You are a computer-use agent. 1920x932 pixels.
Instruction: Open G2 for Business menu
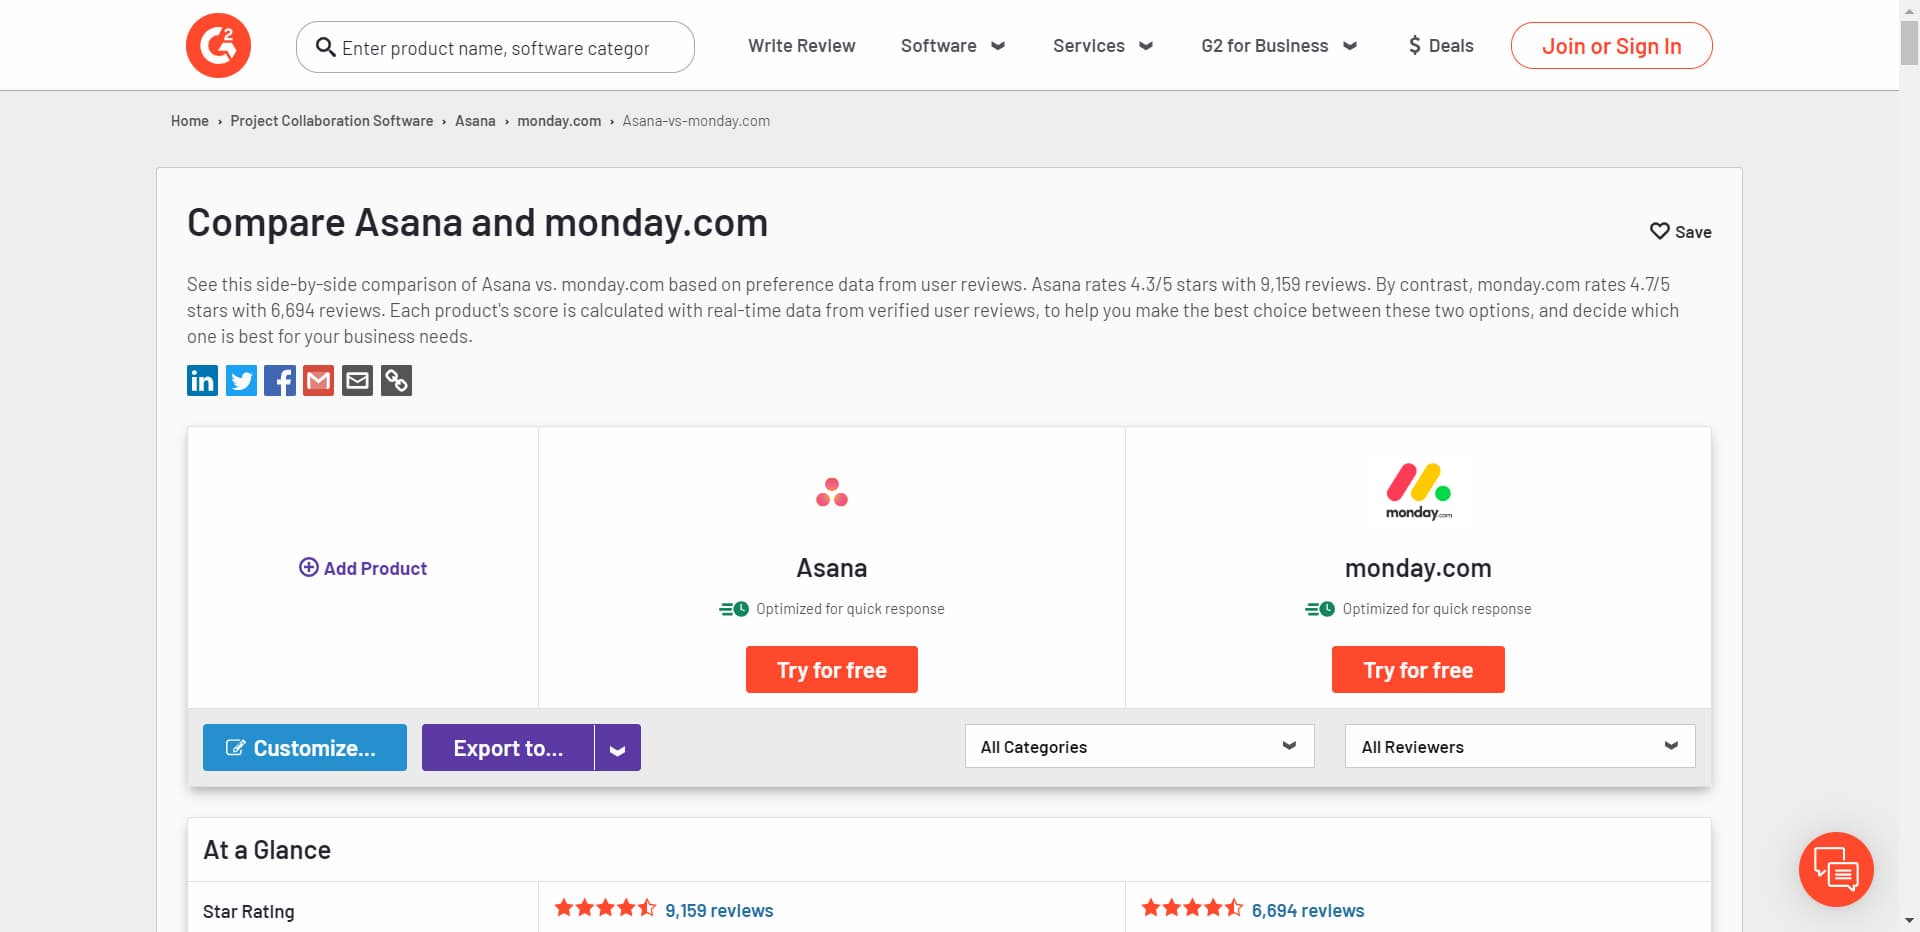1278,46
